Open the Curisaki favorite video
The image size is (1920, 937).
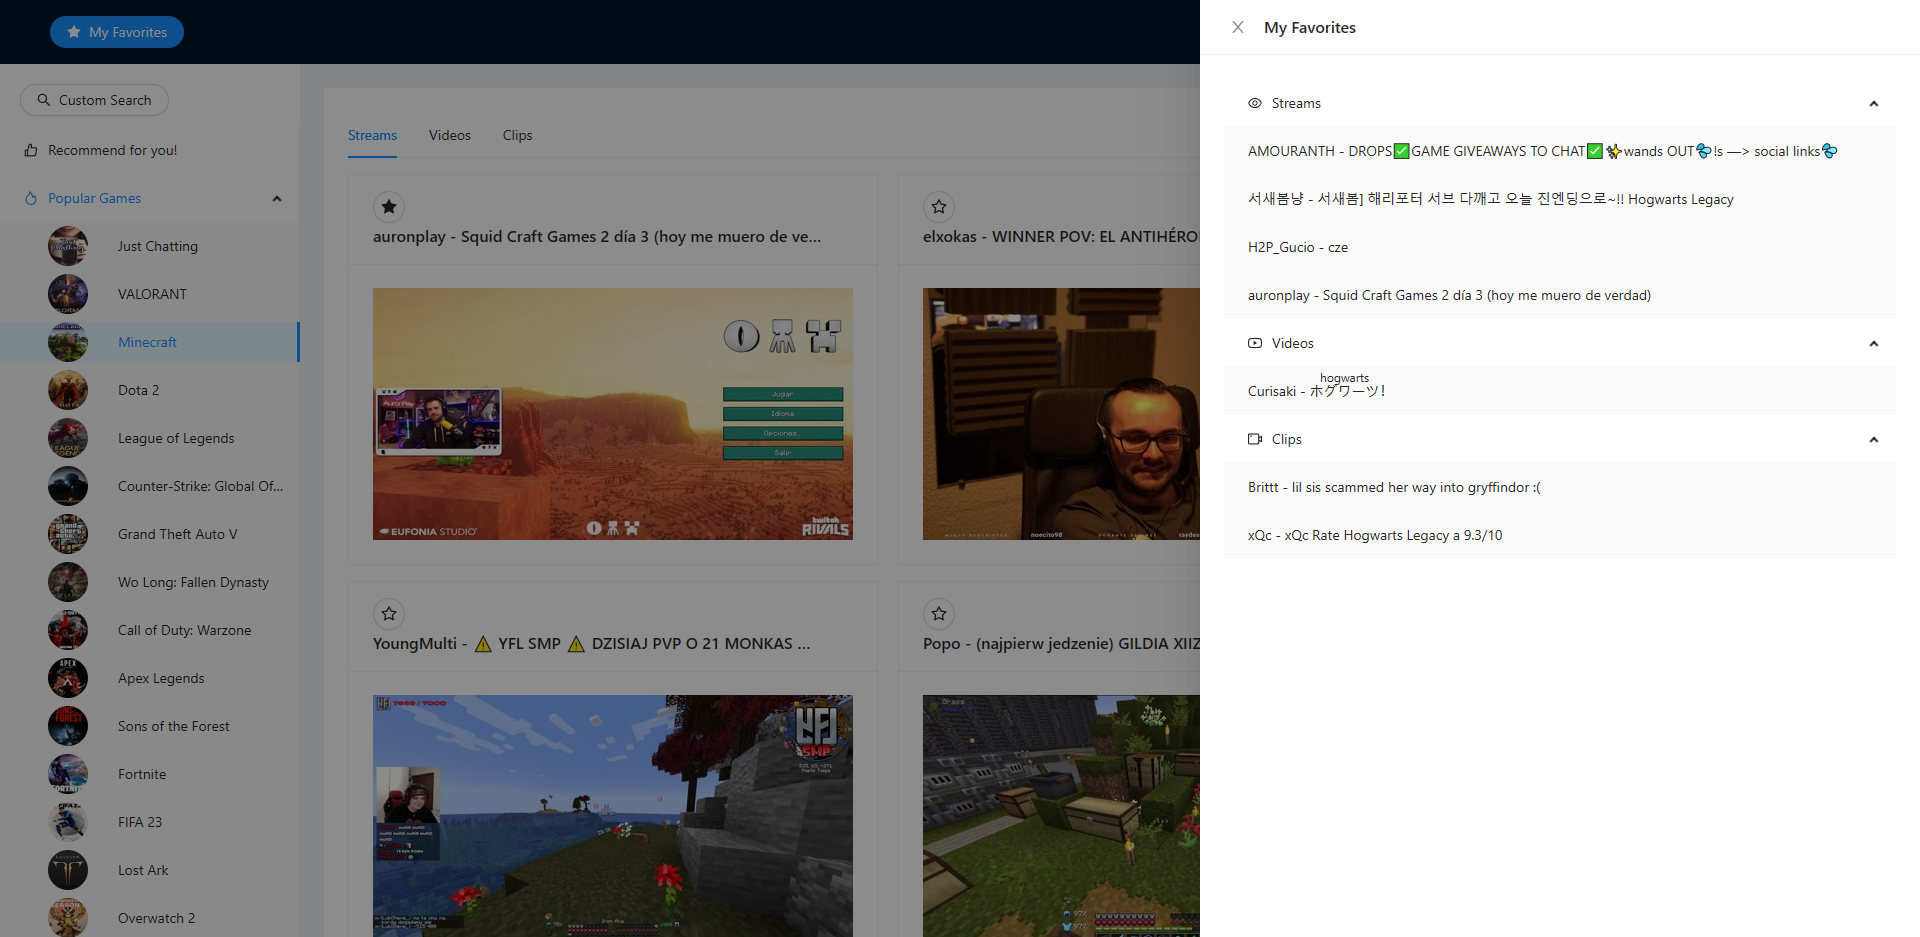tap(1560, 391)
